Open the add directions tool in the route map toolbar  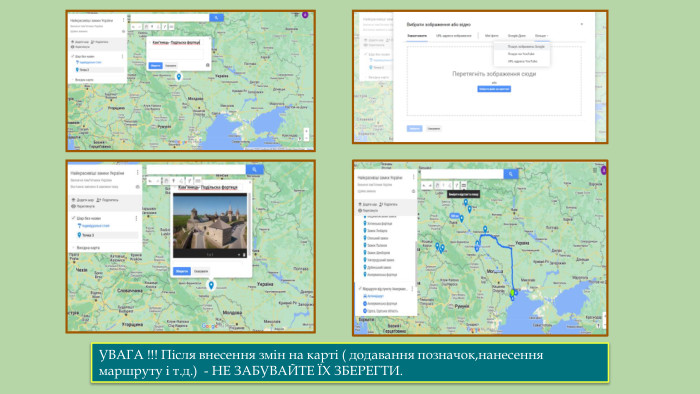(x=457, y=185)
